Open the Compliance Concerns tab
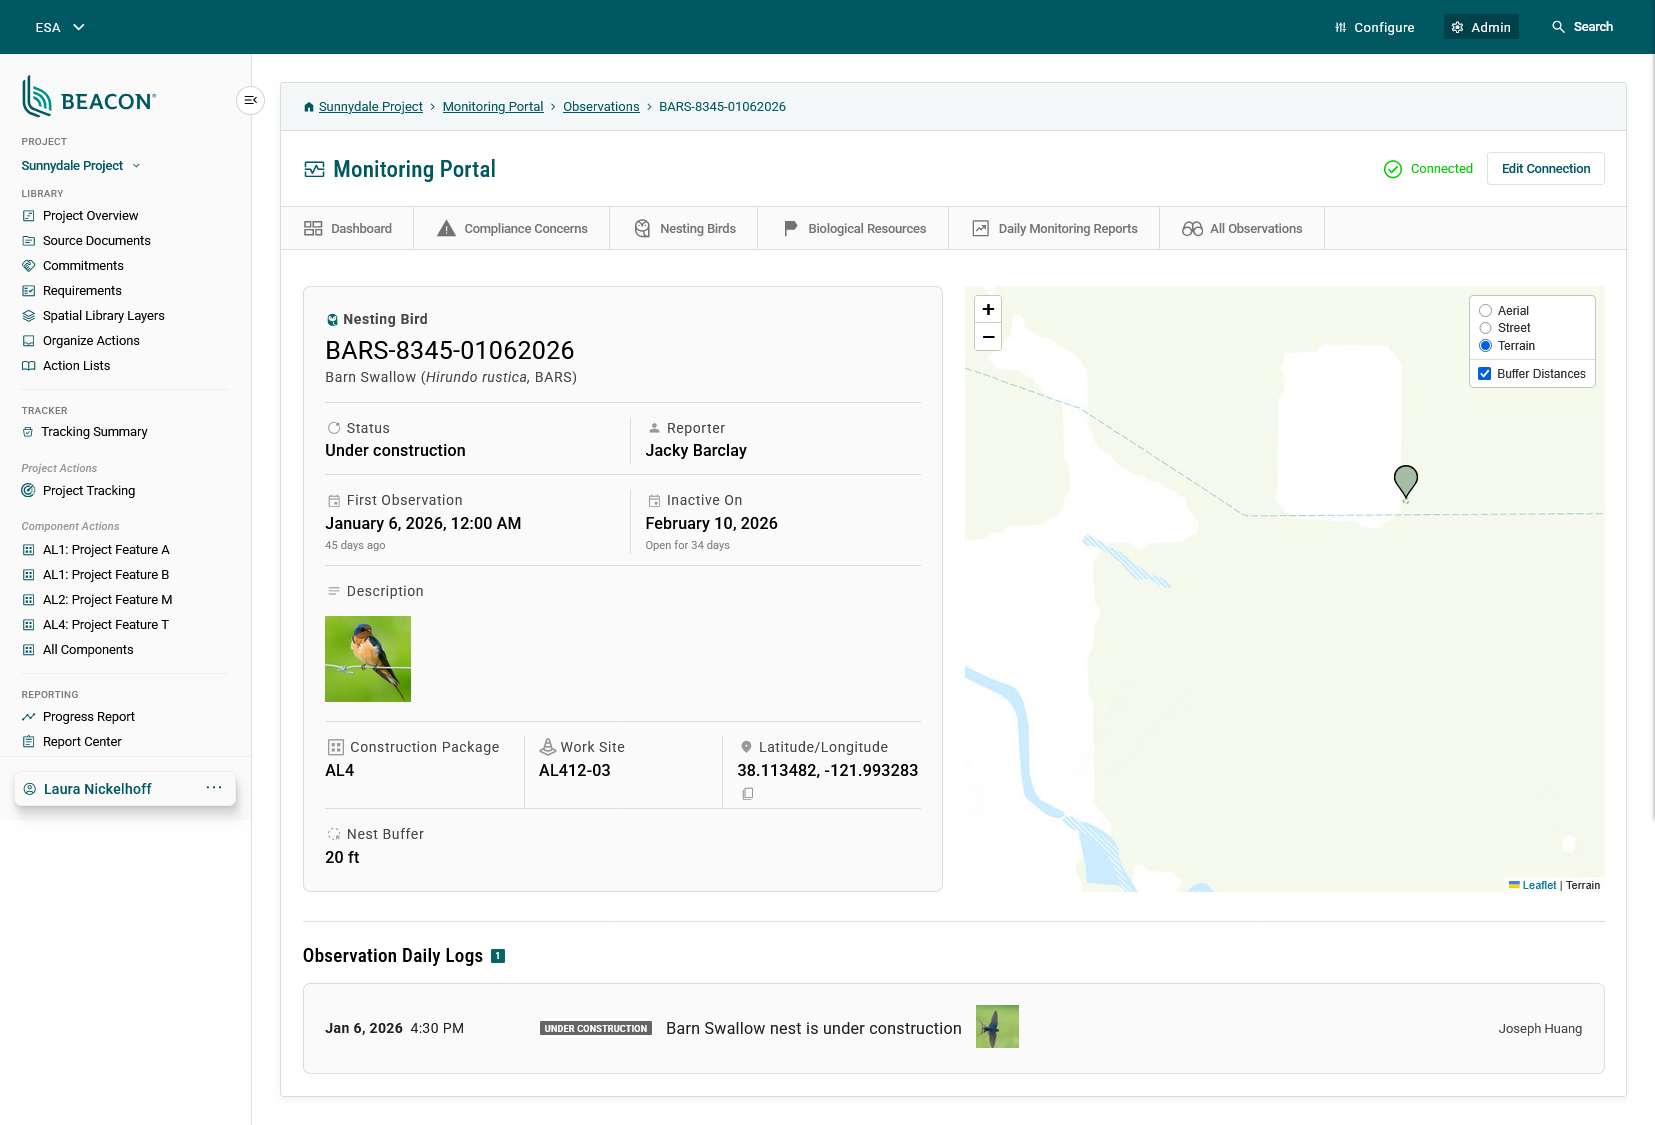Screen dimensions: 1655x1125 tap(512, 229)
